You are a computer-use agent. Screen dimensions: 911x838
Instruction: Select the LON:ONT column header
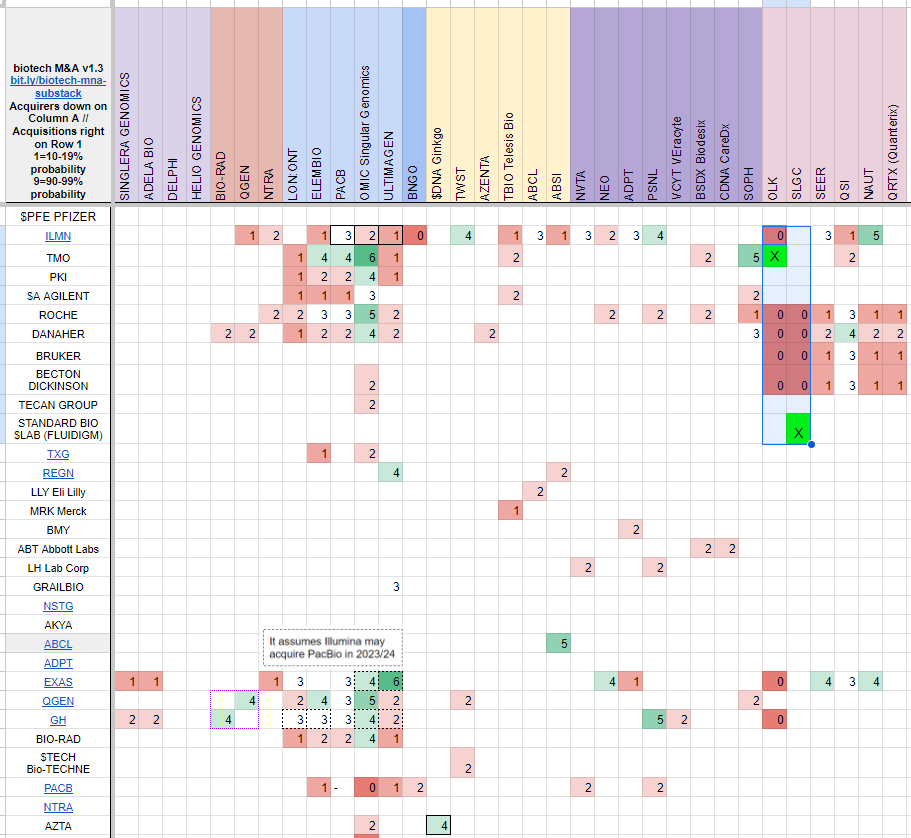click(294, 105)
